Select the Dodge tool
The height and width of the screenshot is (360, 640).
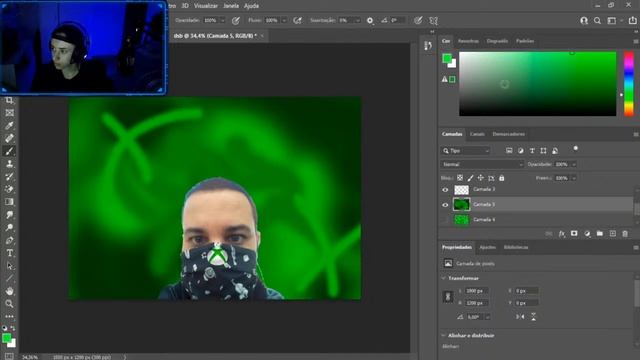(9, 227)
